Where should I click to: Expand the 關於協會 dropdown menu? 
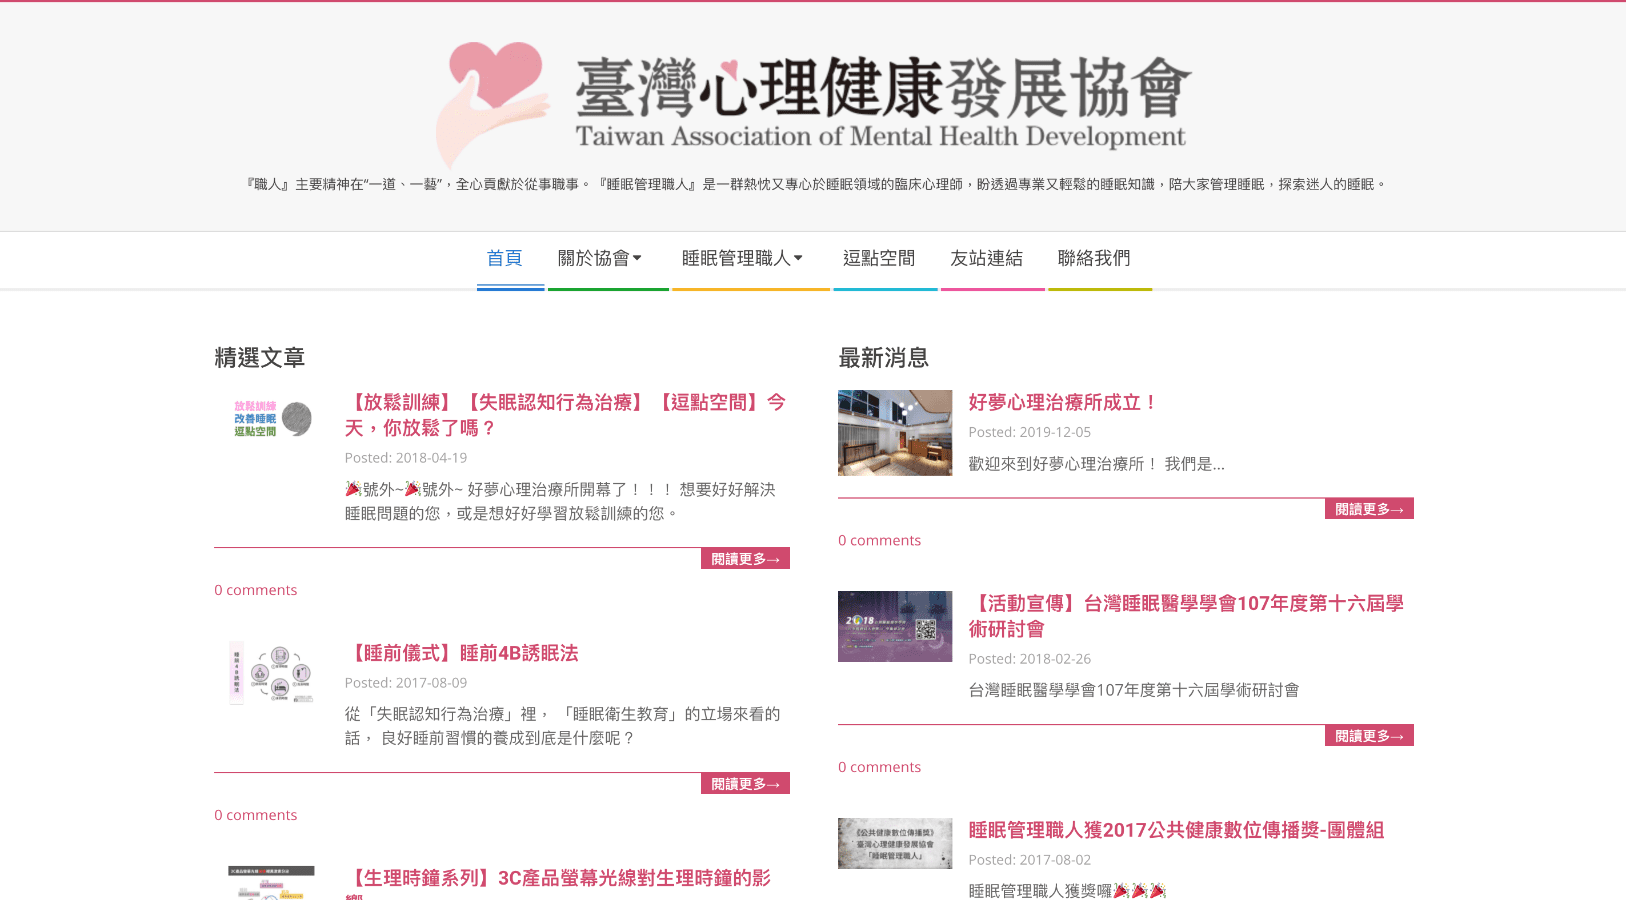tap(600, 259)
